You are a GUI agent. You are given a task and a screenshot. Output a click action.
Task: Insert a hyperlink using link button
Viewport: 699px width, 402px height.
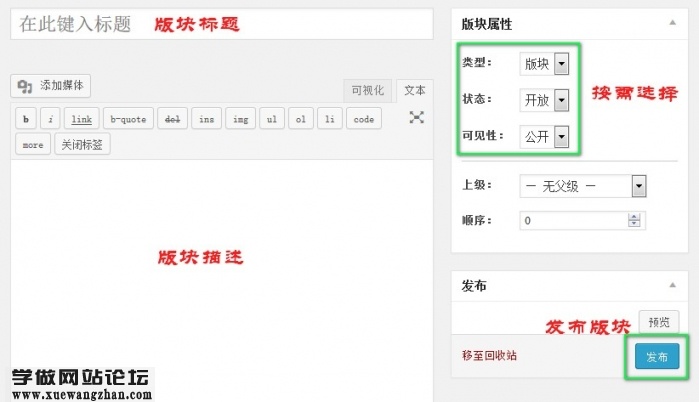[82, 119]
